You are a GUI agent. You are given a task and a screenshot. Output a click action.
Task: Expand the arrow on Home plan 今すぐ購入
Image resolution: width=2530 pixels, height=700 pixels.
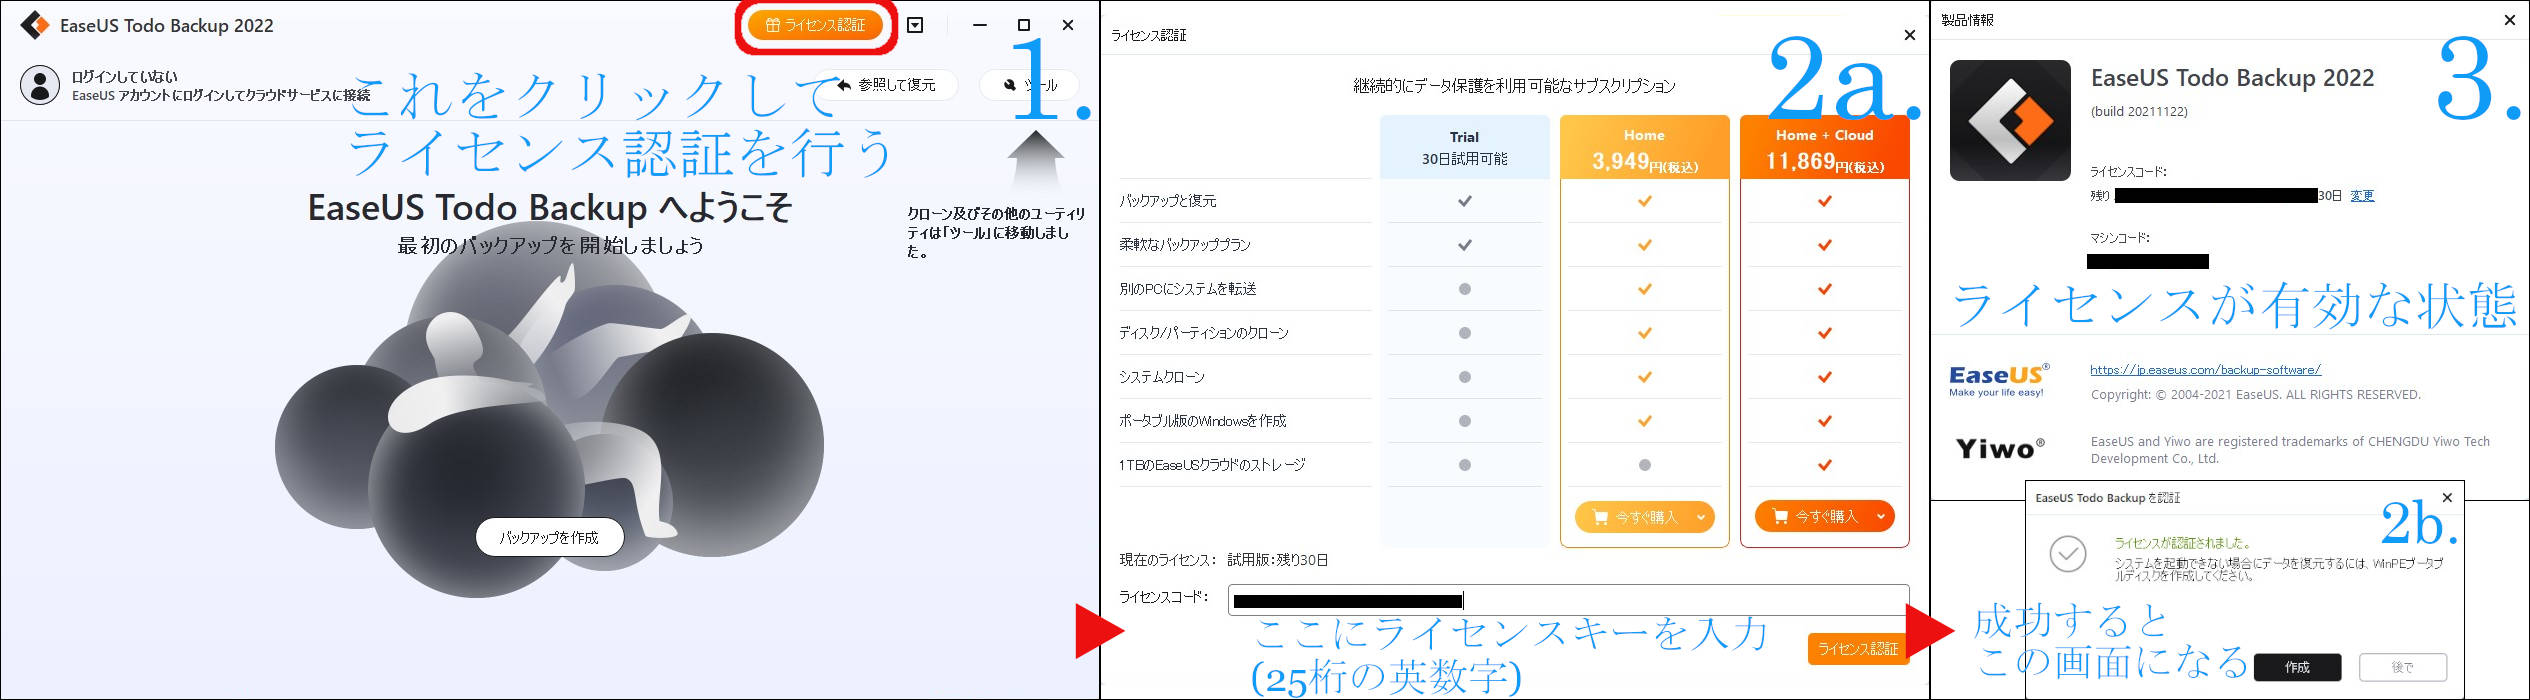[x=1700, y=517]
